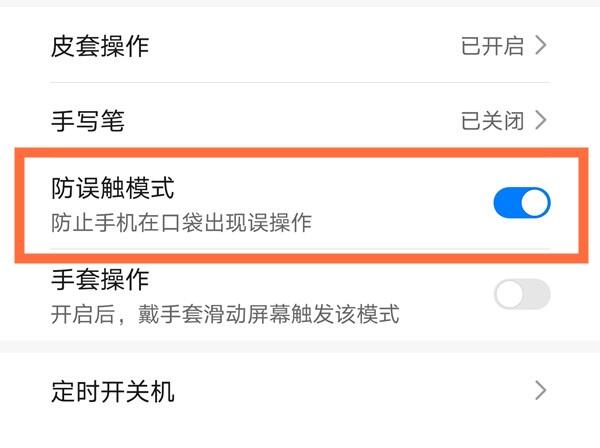This screenshot has width=600, height=448.
Task: Tap the white knob on 手套操作 switch
Action: (509, 294)
